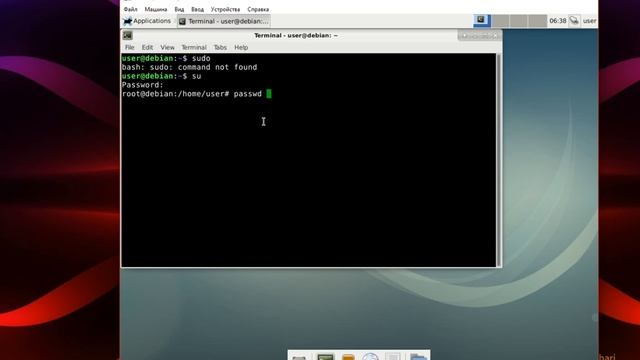The height and width of the screenshot is (360, 640).
Task: Launch terminal emulator from bottom dock
Action: 325,357
